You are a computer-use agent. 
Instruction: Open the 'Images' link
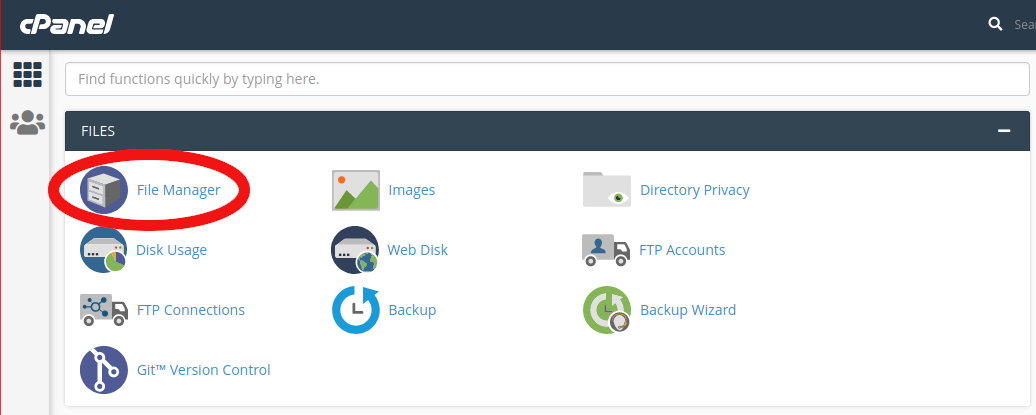[412, 190]
